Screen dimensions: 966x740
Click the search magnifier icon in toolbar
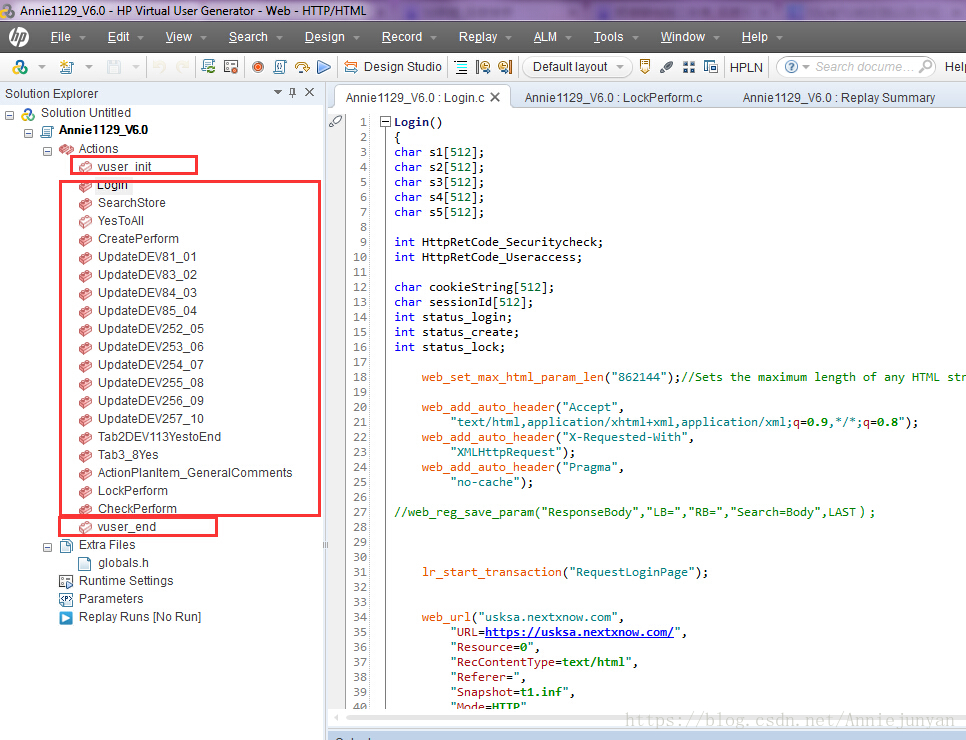pyautogui.click(x=925, y=66)
